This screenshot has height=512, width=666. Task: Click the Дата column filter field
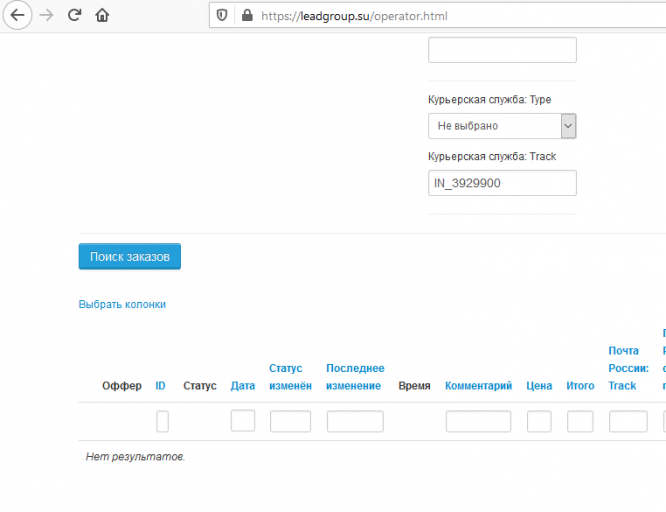[x=243, y=421]
